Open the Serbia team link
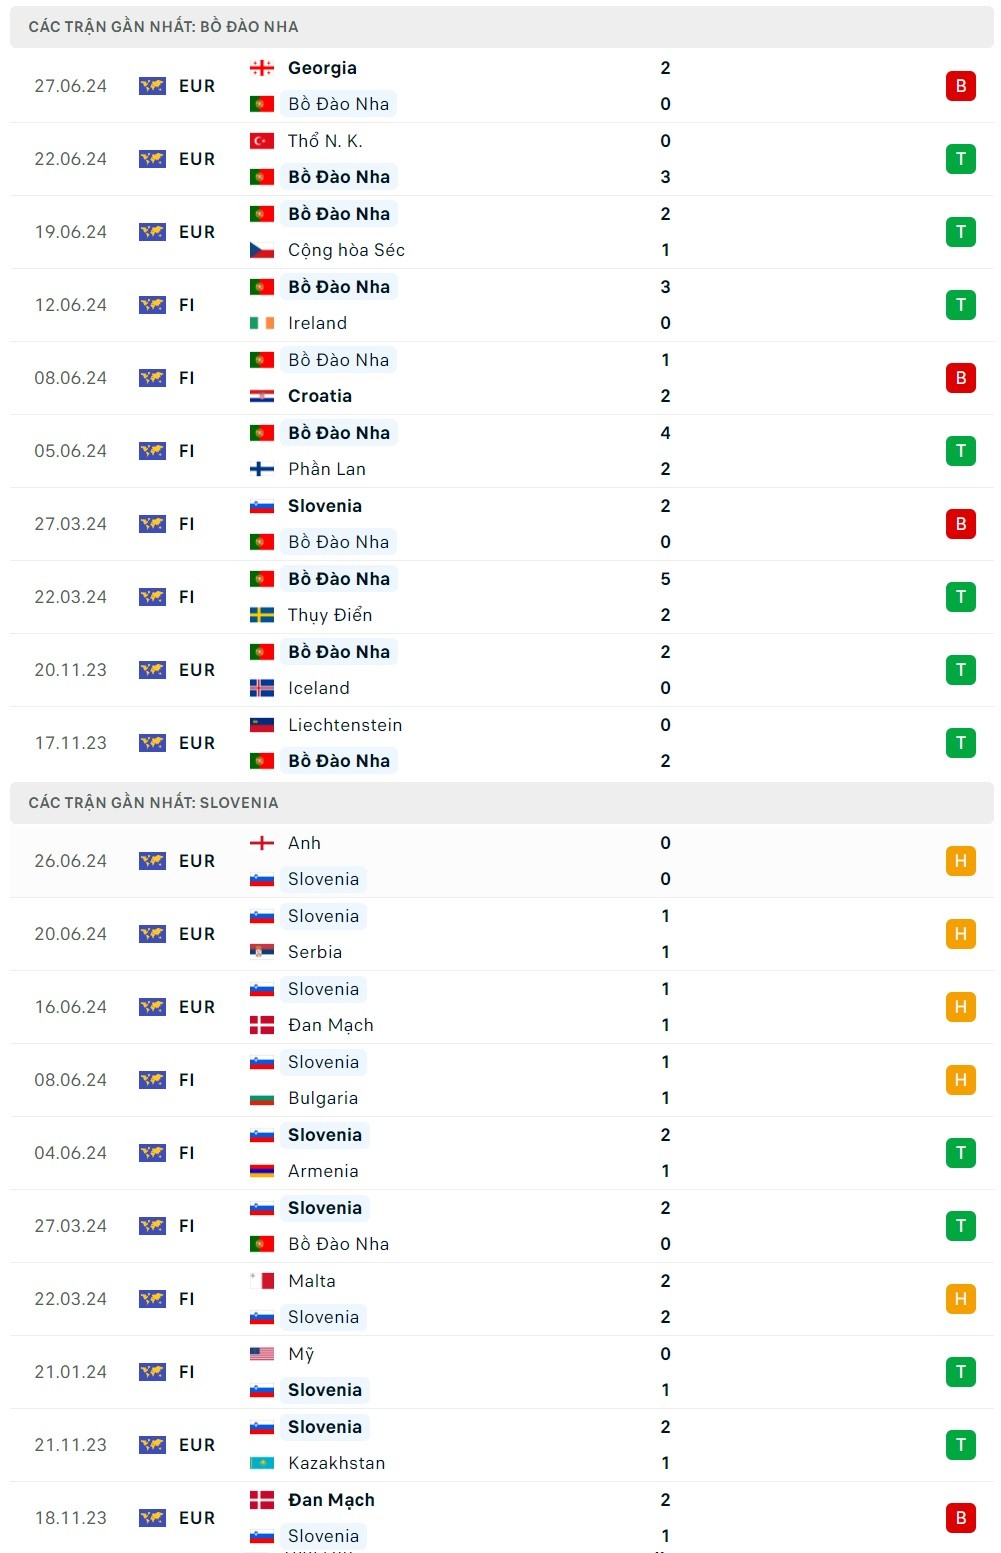This screenshot has width=1001, height=1553. tap(315, 952)
